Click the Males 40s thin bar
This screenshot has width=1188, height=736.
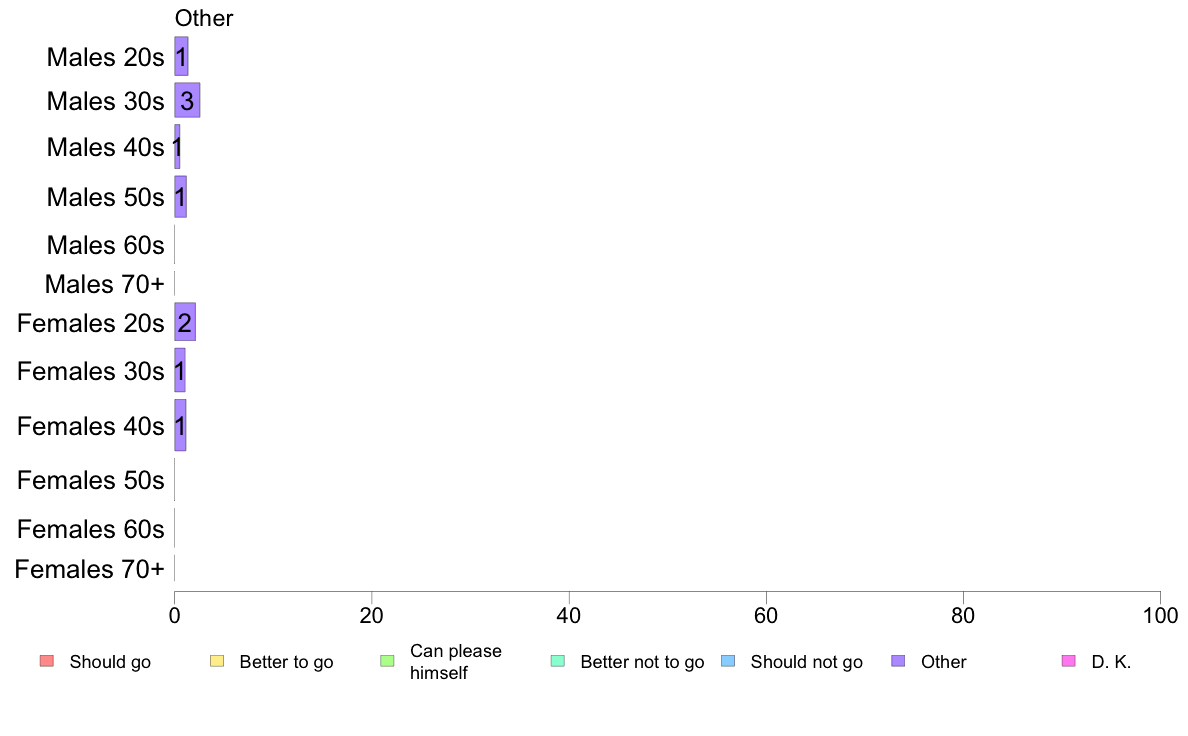pos(177,147)
